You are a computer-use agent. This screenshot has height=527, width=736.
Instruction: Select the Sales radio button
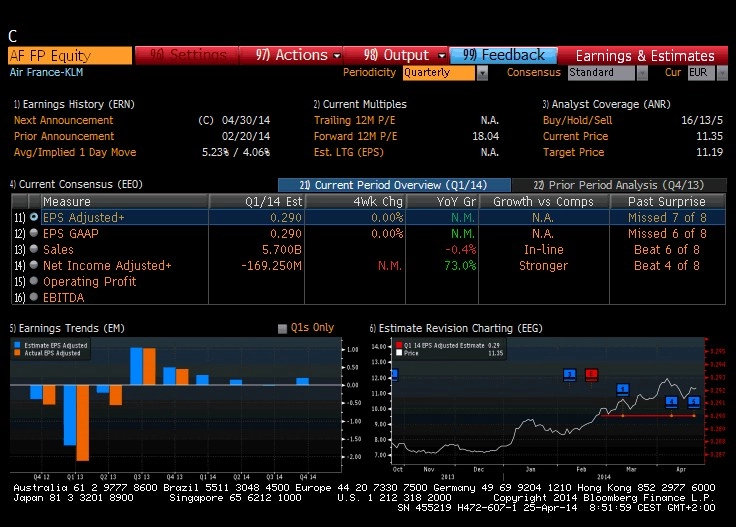[34, 249]
